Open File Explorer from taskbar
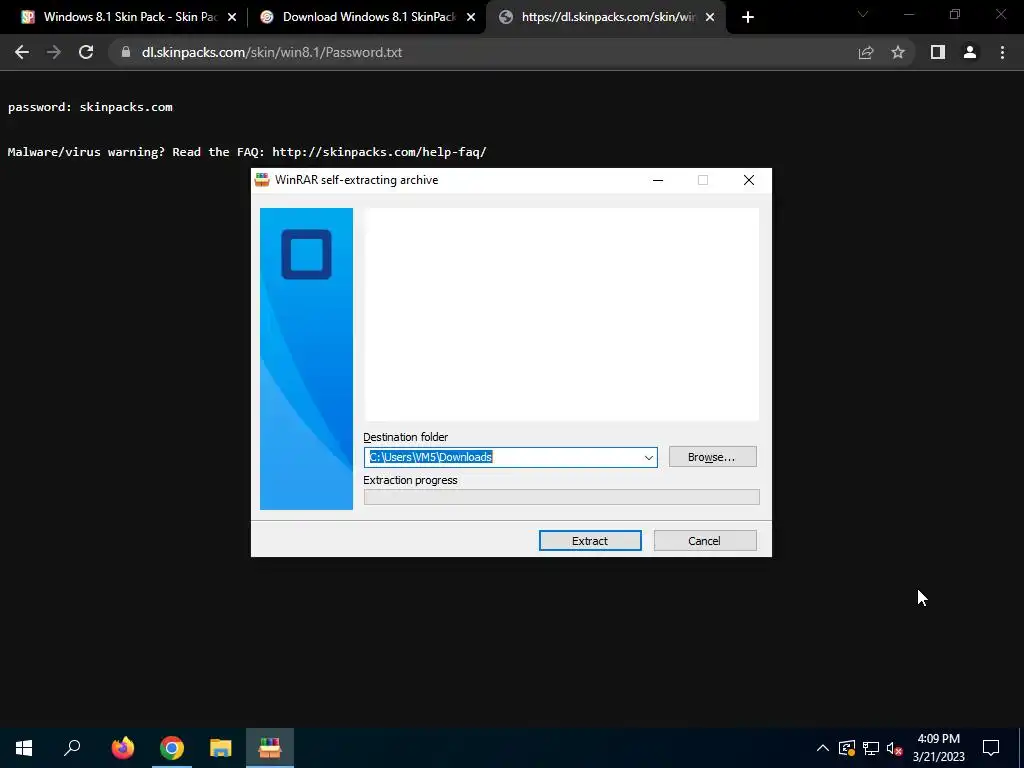The image size is (1024, 768). pyautogui.click(x=221, y=748)
